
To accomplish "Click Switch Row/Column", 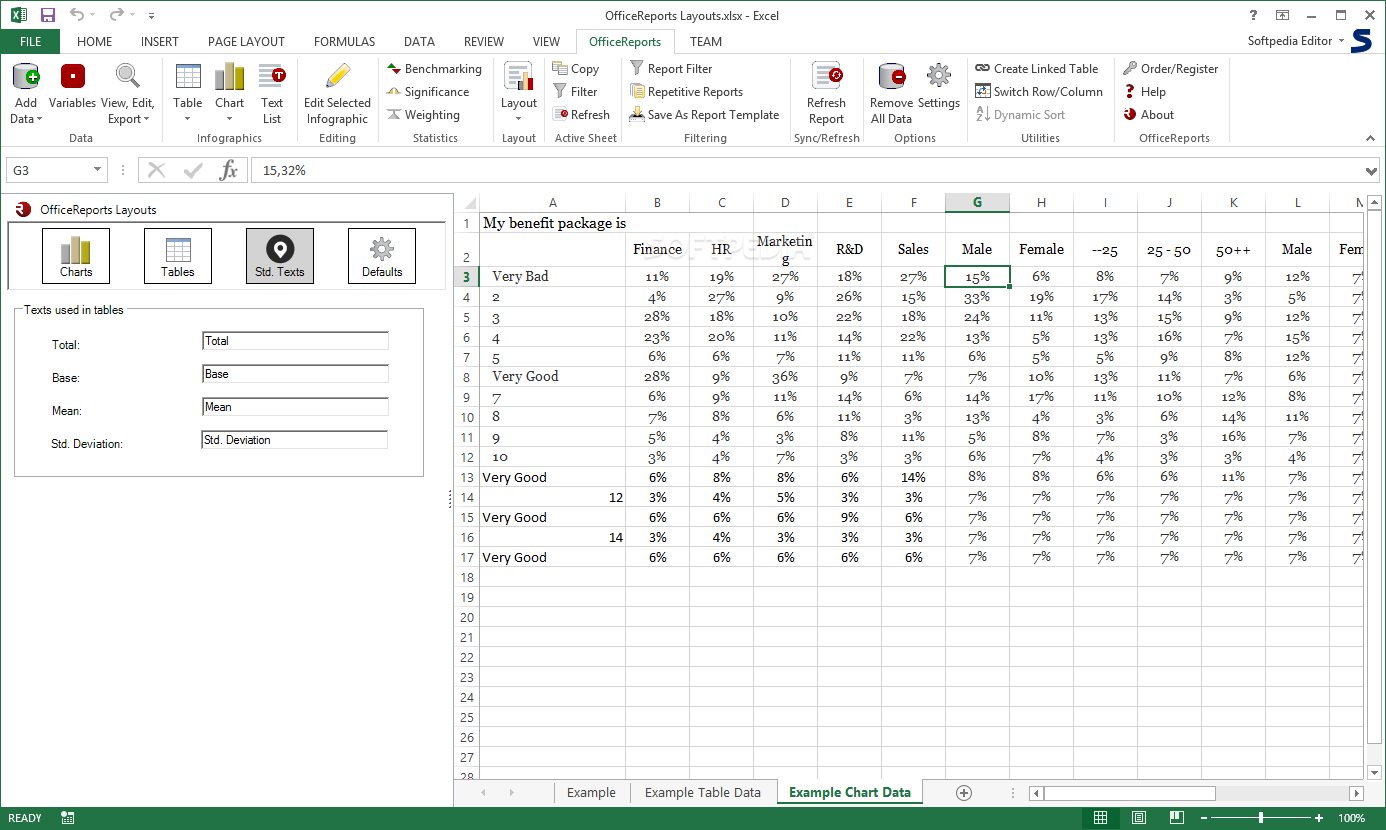I will [x=1039, y=92].
